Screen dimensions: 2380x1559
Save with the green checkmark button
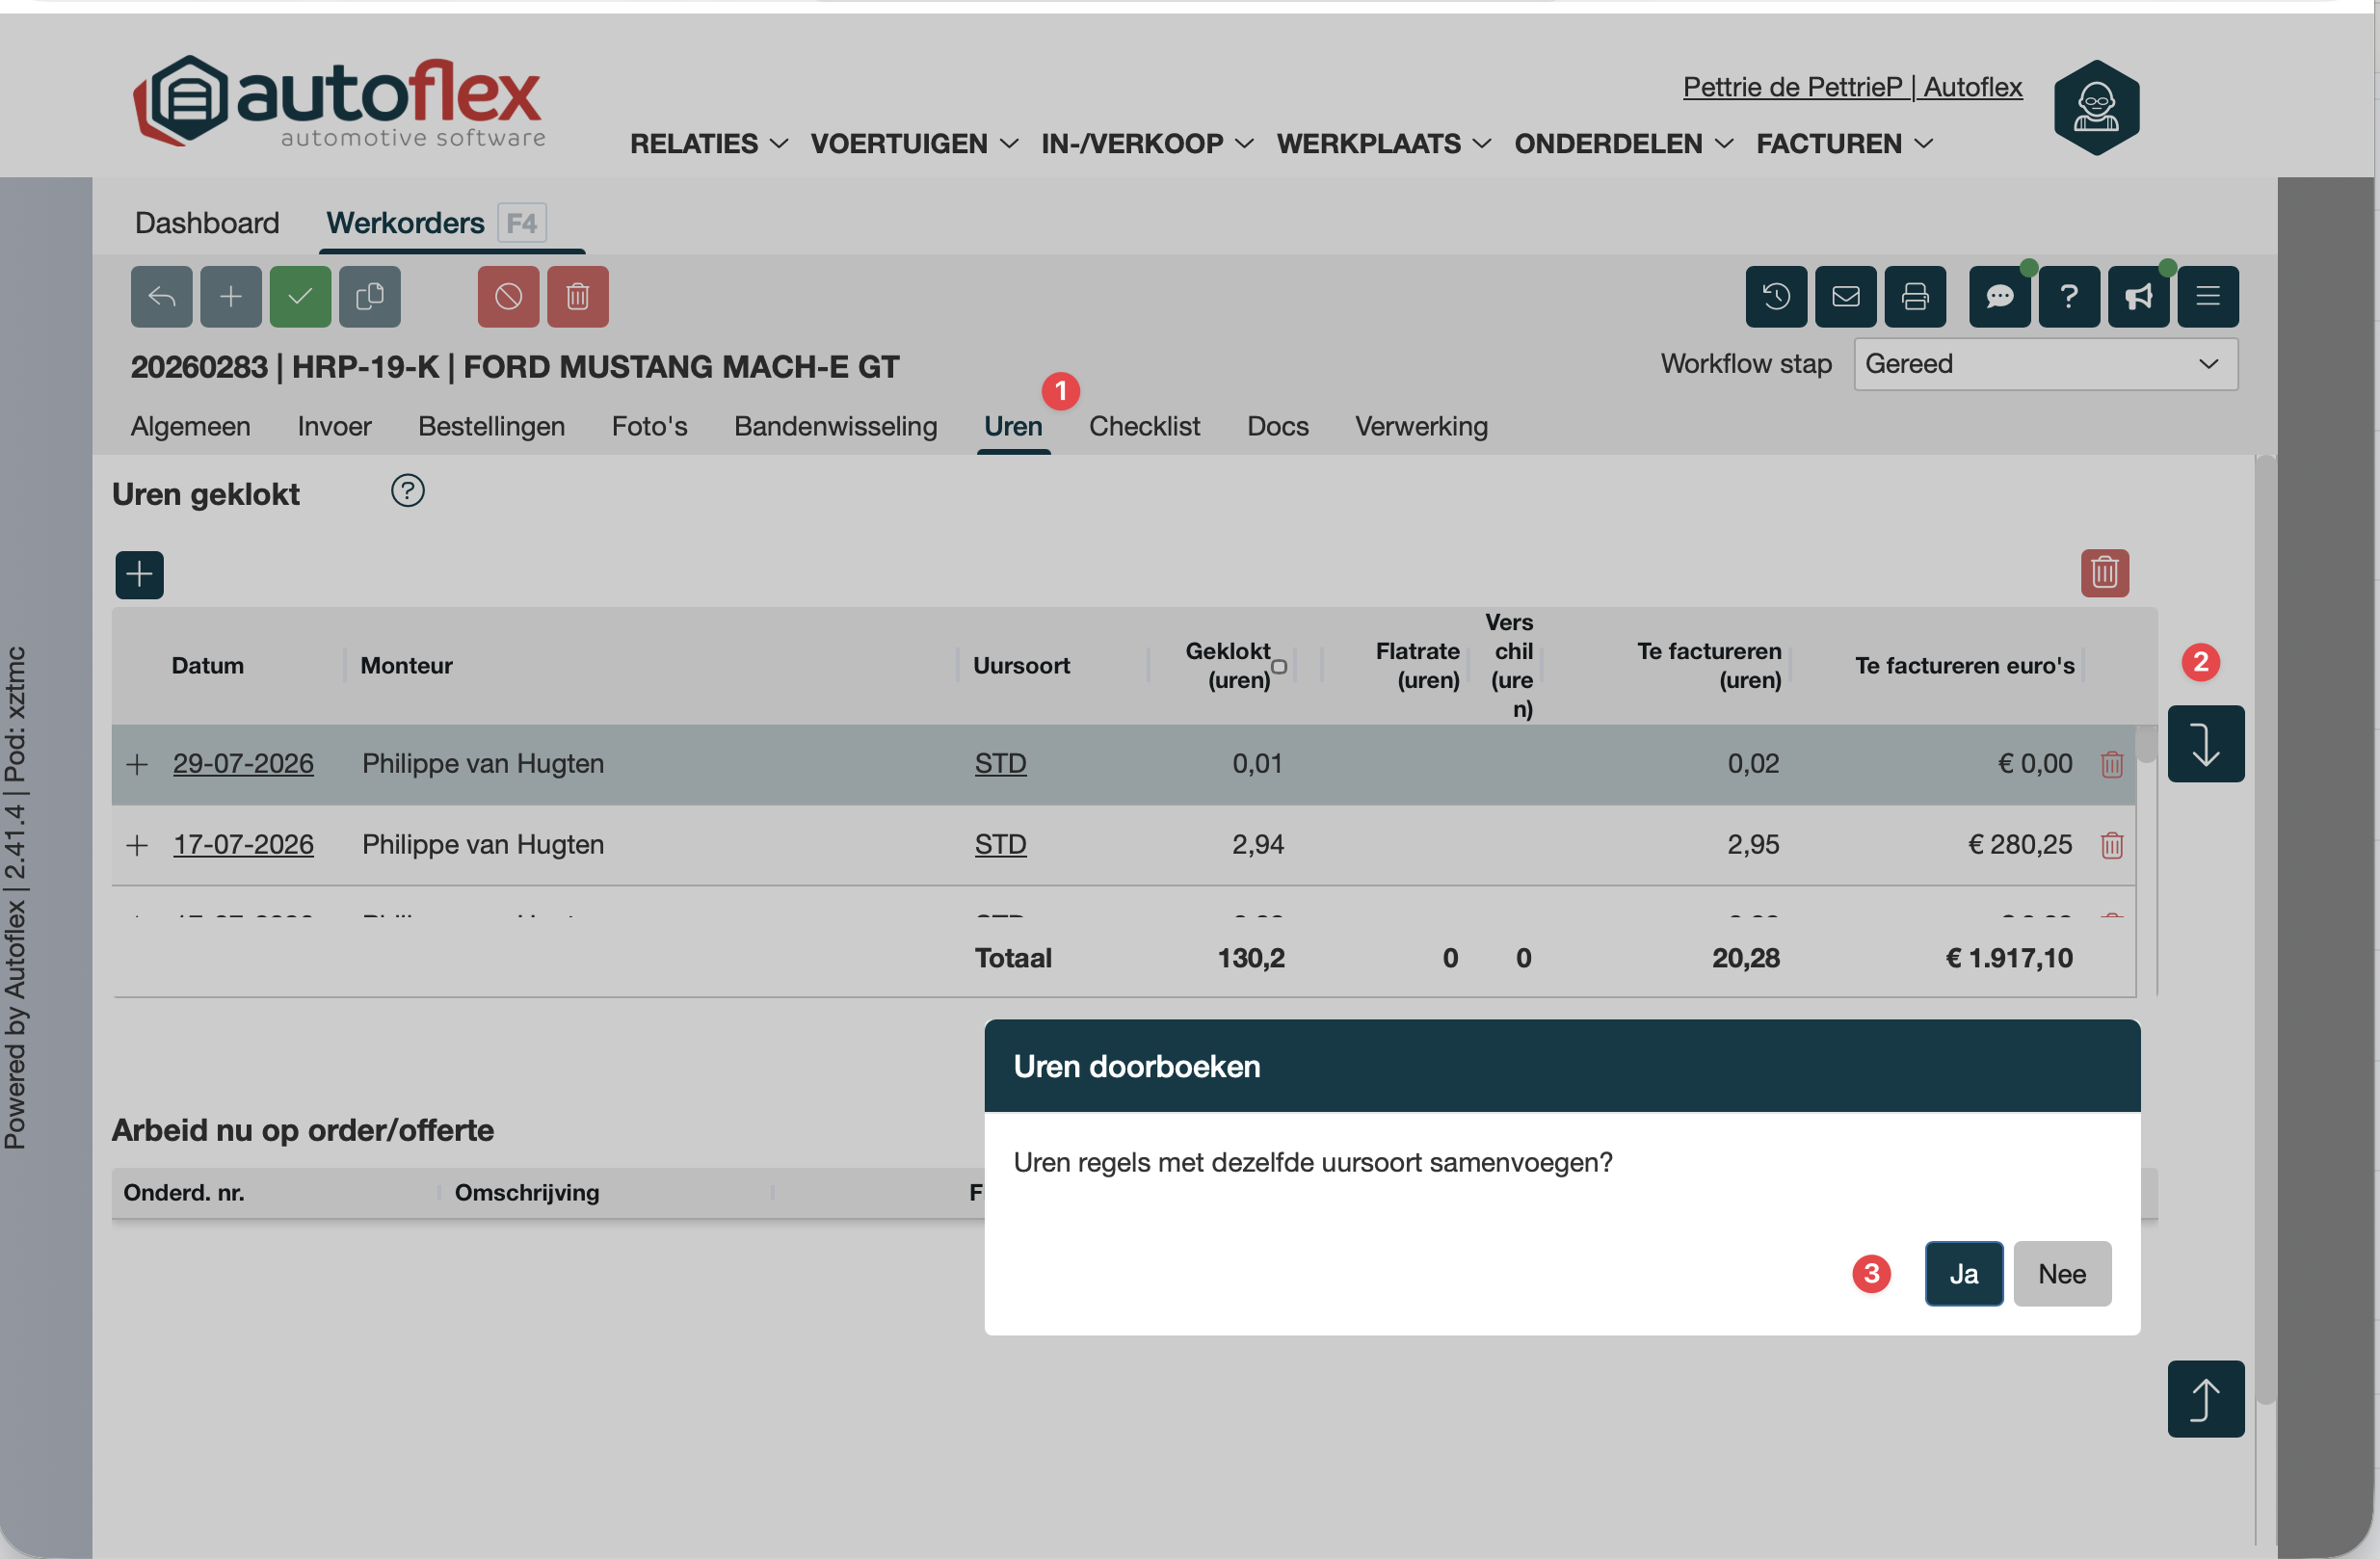(x=300, y=296)
